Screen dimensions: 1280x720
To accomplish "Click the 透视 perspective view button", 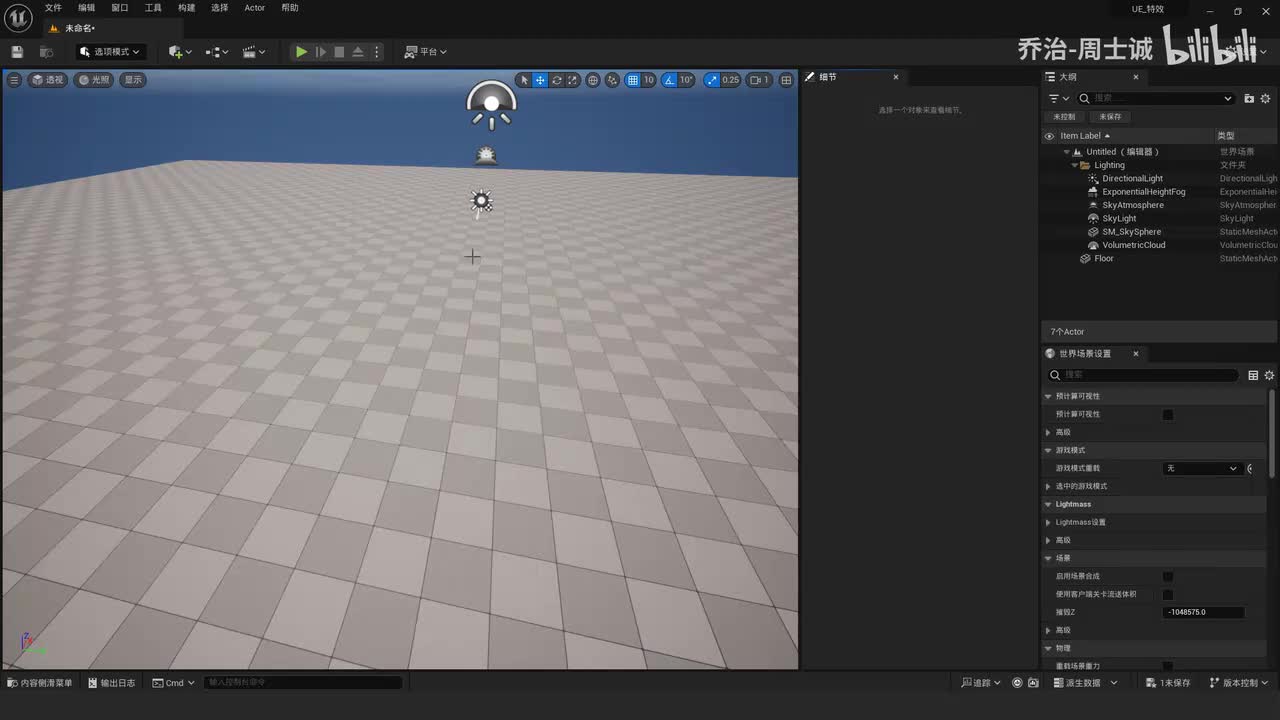I will pyautogui.click(x=47, y=80).
